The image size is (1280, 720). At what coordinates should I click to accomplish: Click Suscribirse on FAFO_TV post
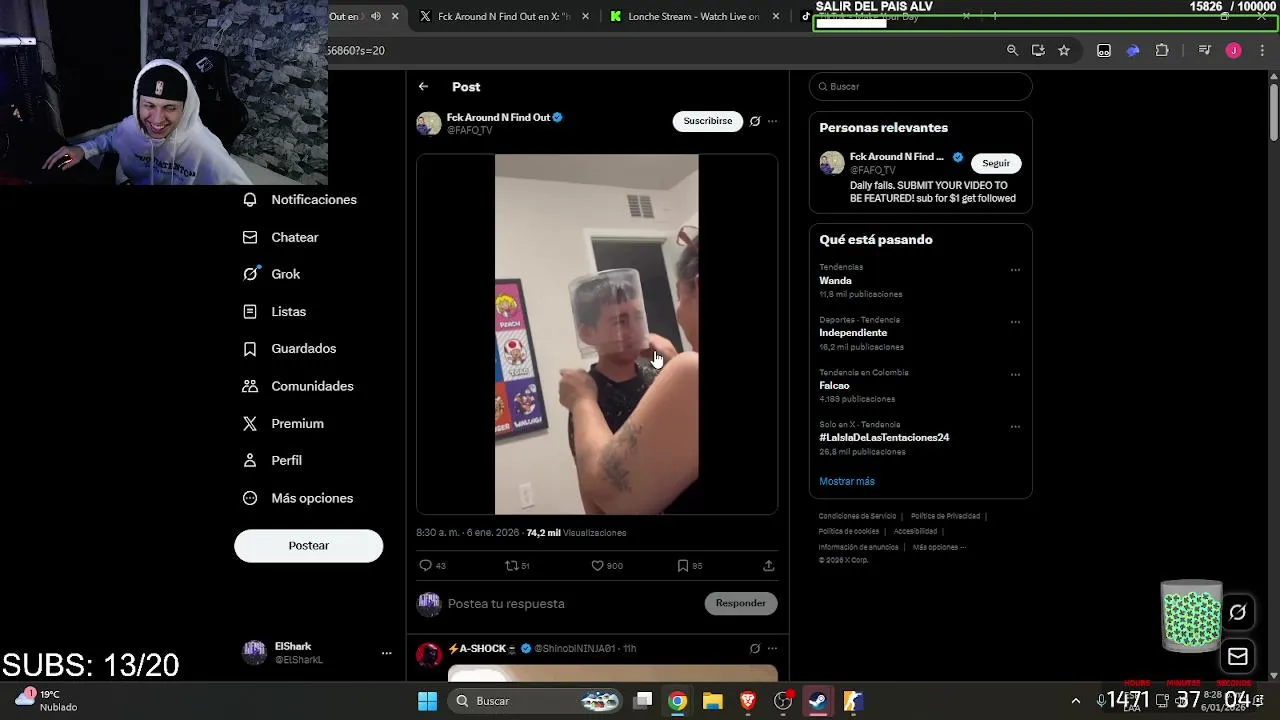coord(708,121)
